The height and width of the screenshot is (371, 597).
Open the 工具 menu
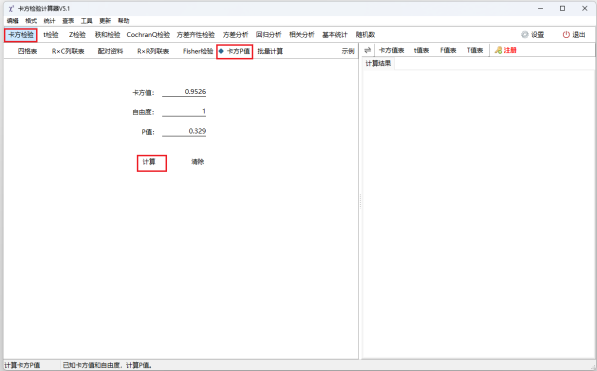pyautogui.click(x=86, y=21)
